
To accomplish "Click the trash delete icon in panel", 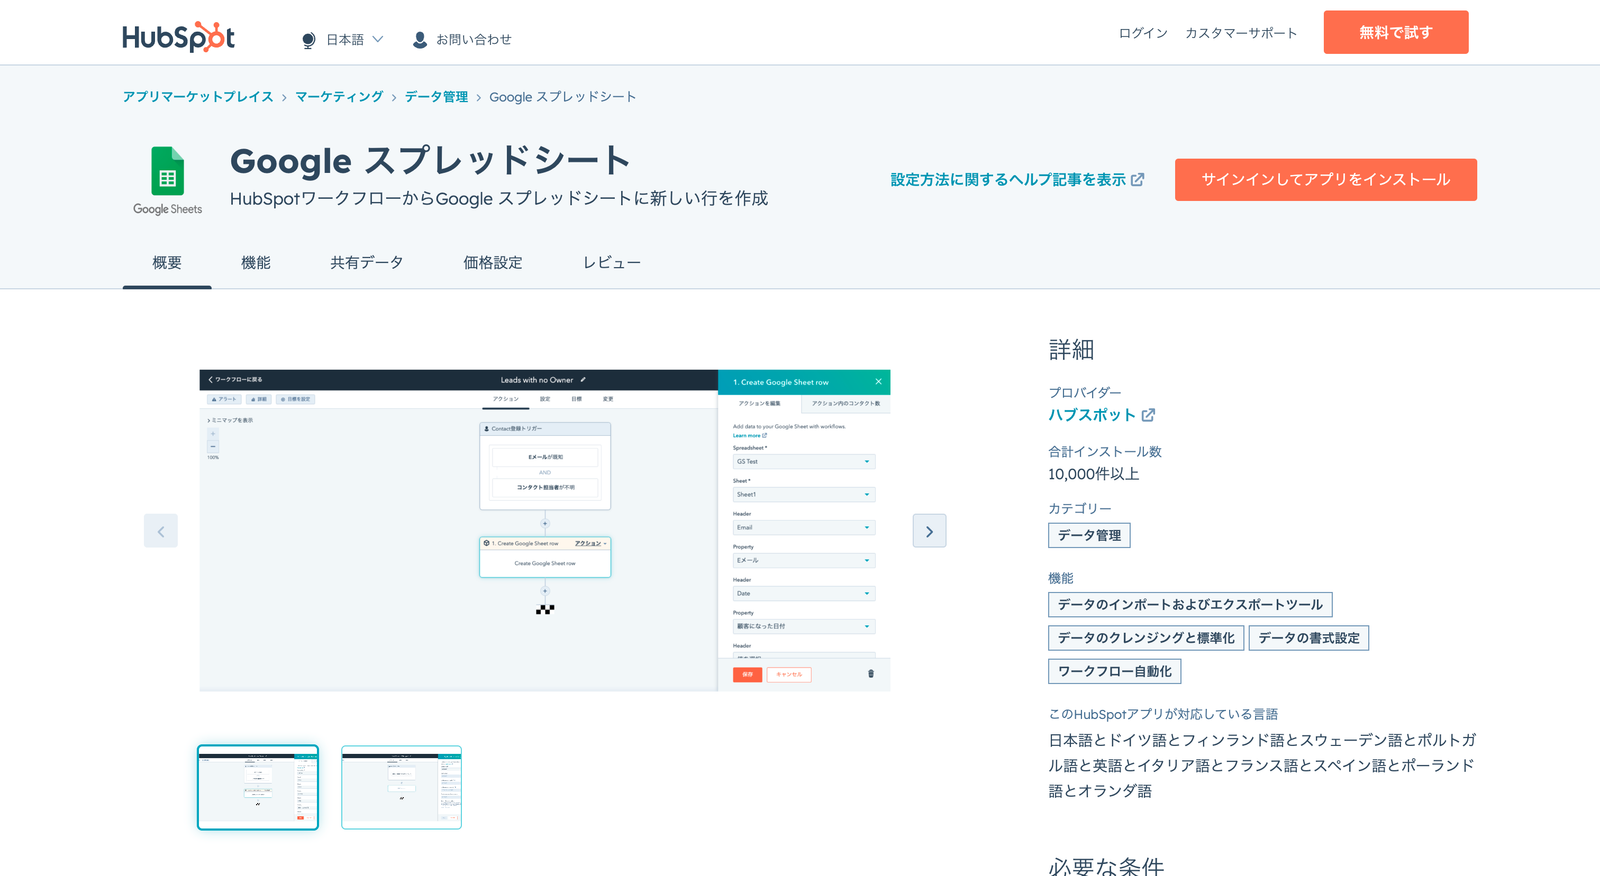I will [x=871, y=674].
